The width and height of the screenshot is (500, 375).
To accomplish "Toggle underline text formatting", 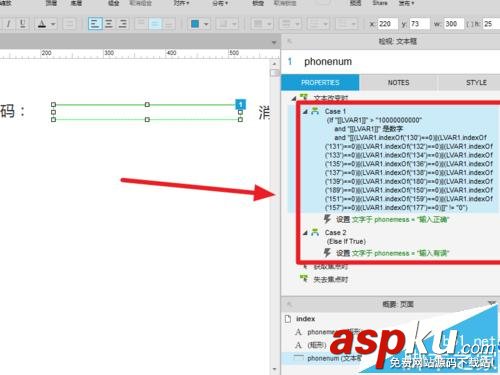I will point(22,24).
